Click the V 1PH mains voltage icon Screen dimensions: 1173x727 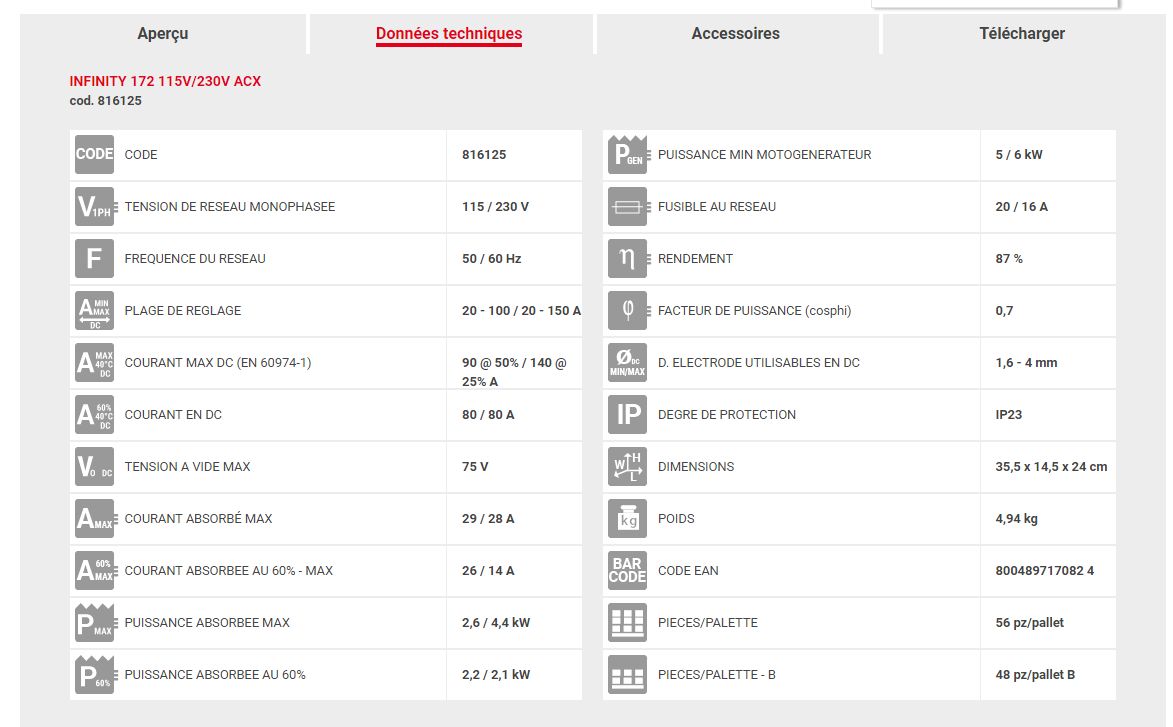coord(95,207)
